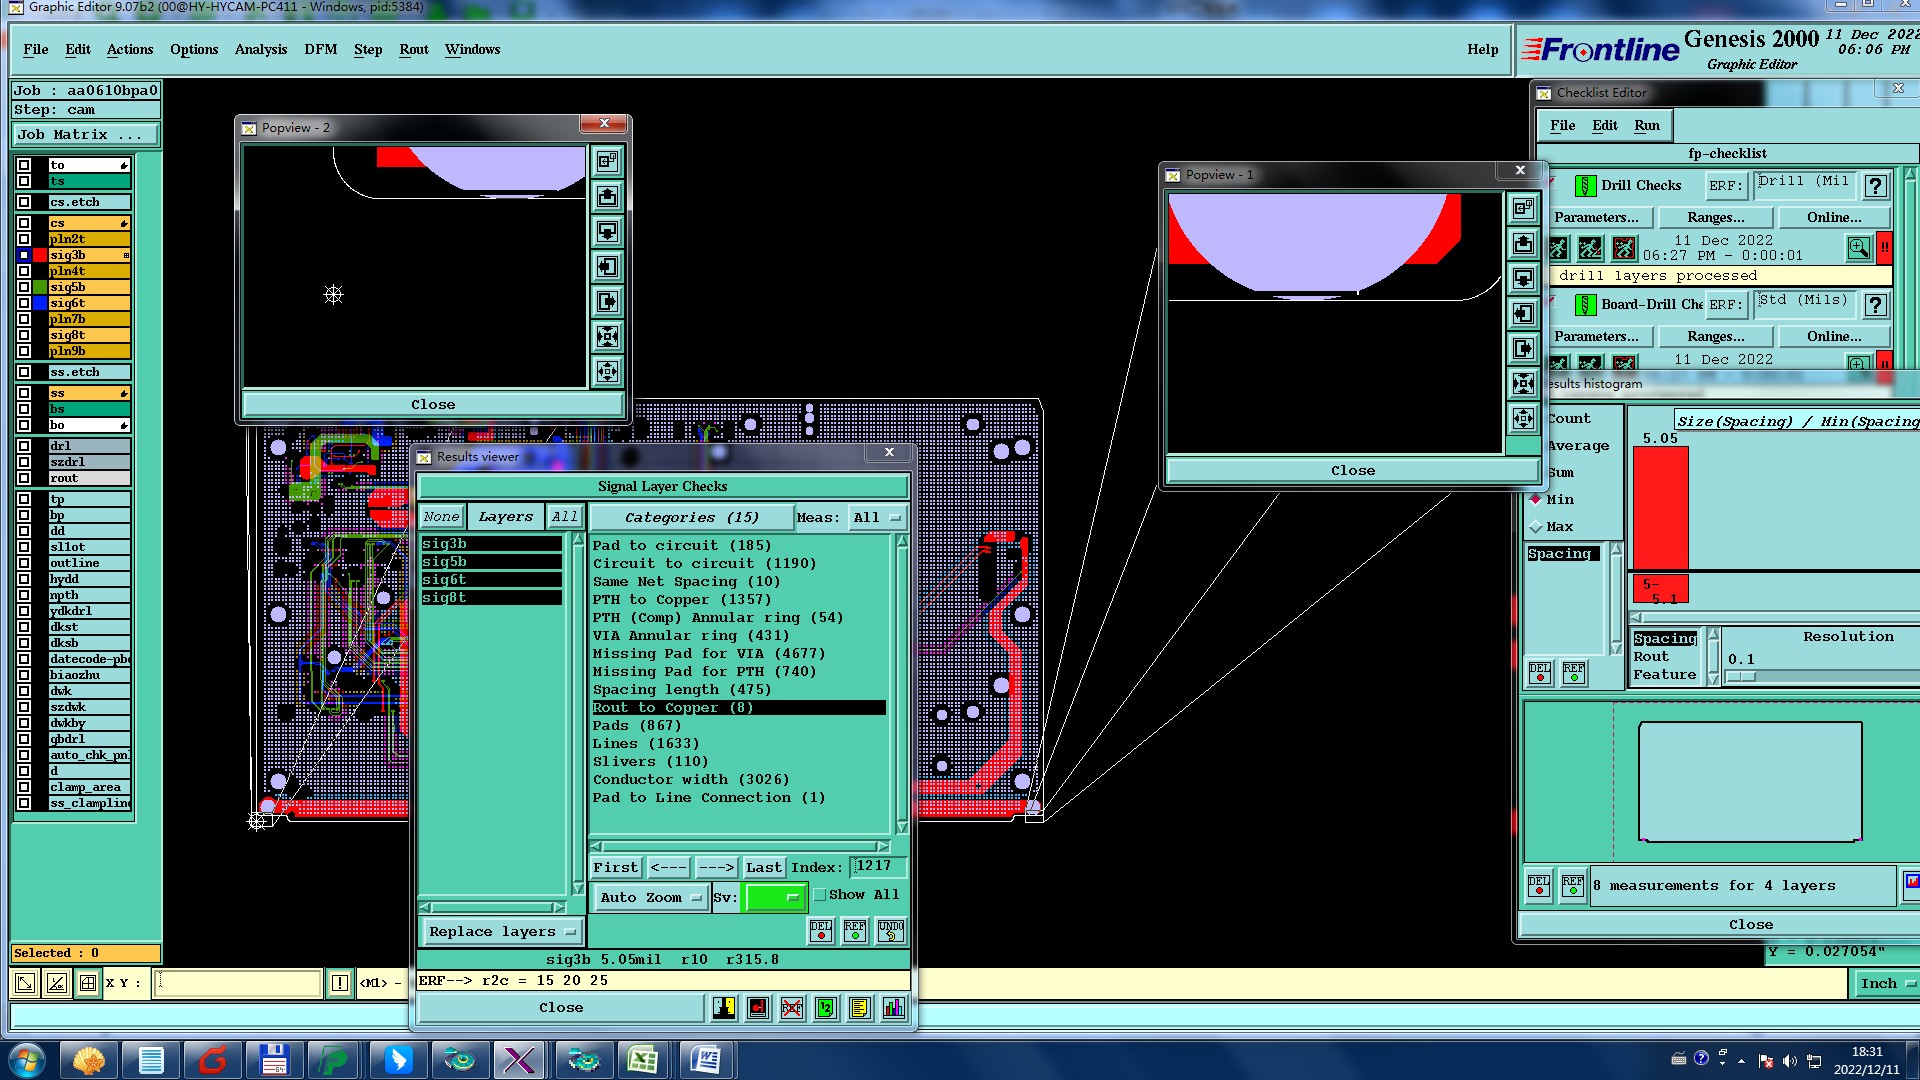Click the crossed-out REF icon in Results viewer
Screen dimensions: 1920x1080
(791, 1008)
